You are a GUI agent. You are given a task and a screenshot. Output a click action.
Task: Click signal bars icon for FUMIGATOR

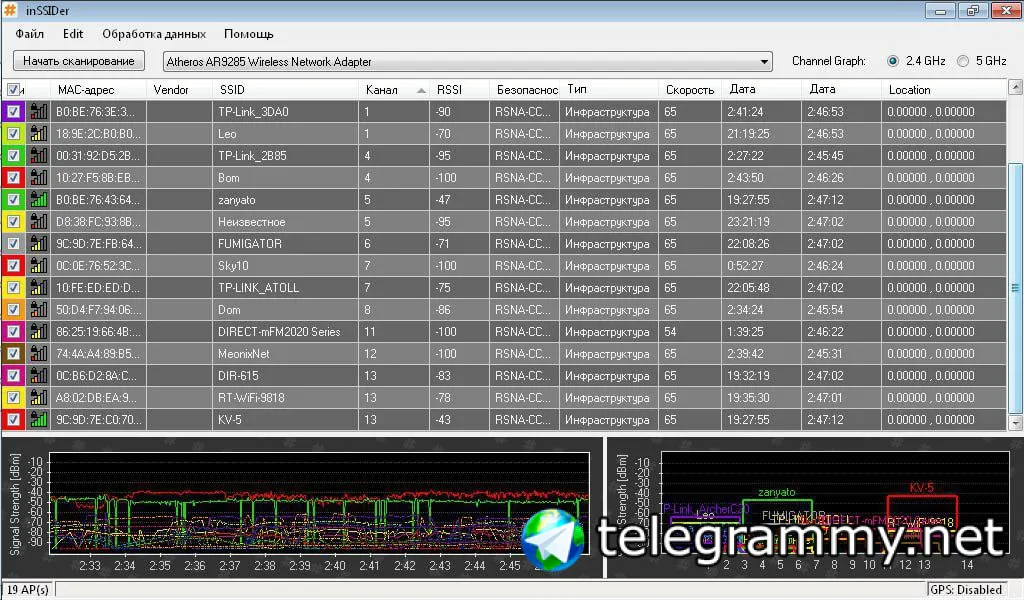pos(39,244)
